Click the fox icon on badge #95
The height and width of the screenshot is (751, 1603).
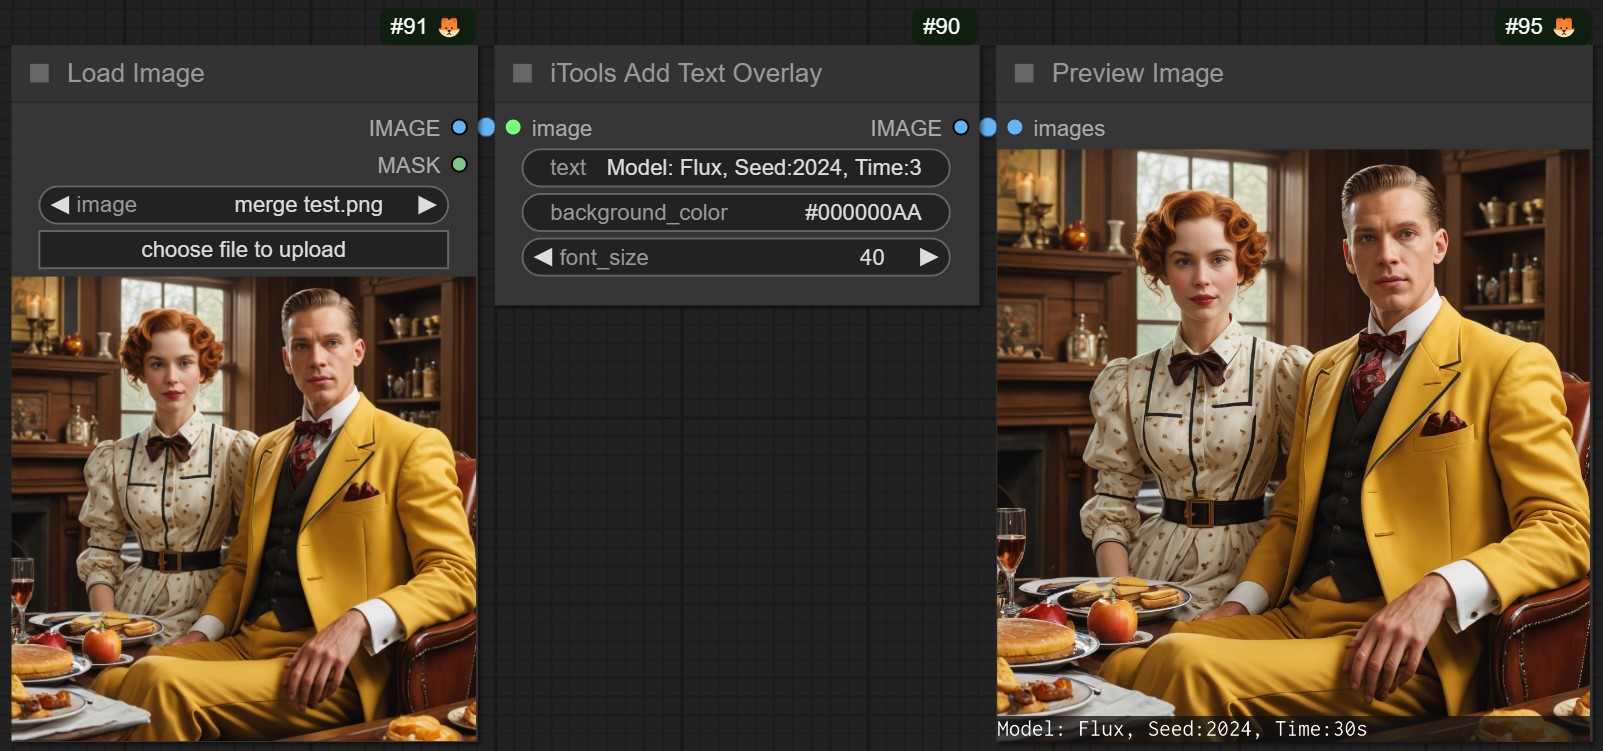tap(1564, 27)
